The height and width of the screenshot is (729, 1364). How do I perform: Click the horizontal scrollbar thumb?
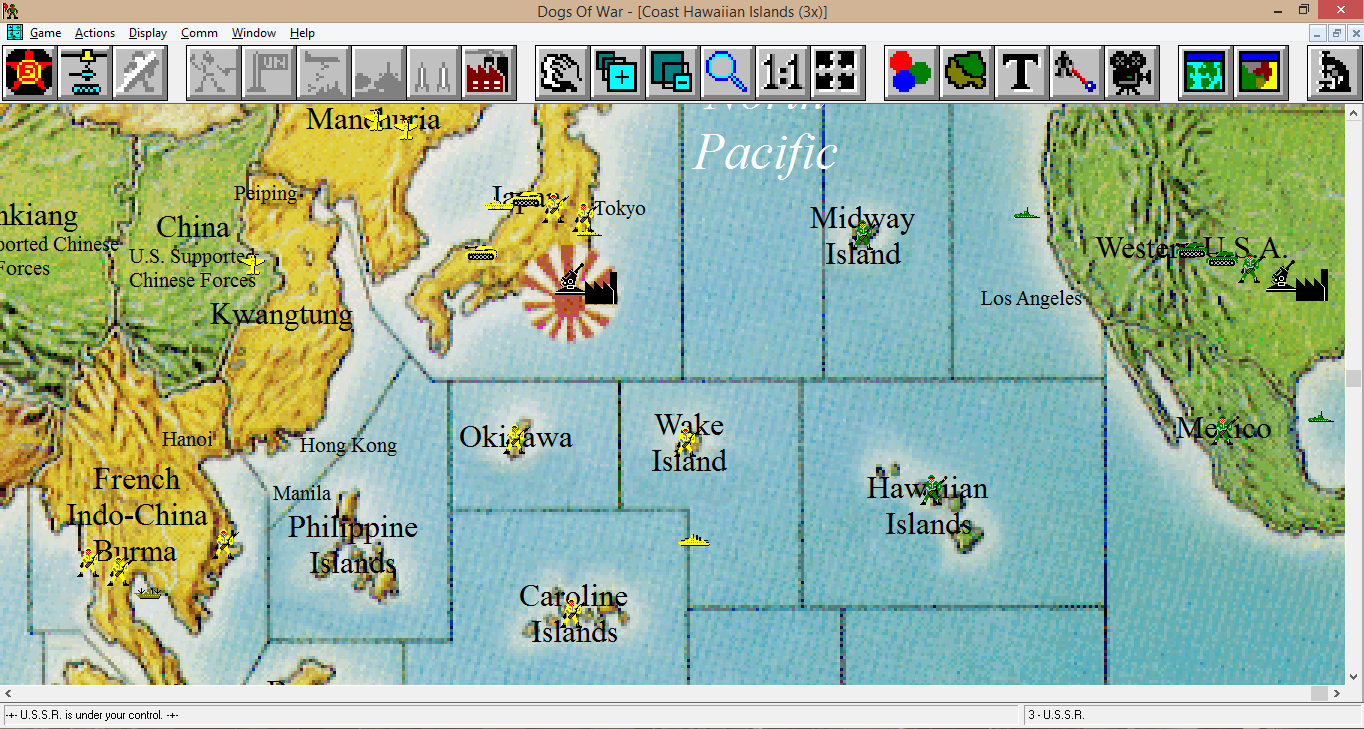click(x=1318, y=693)
